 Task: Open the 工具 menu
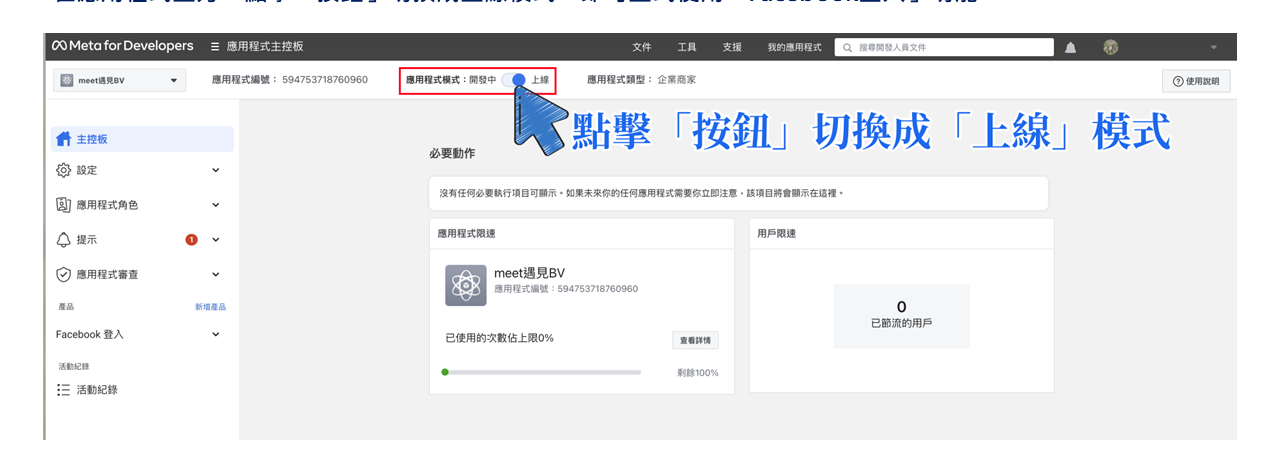click(x=687, y=47)
